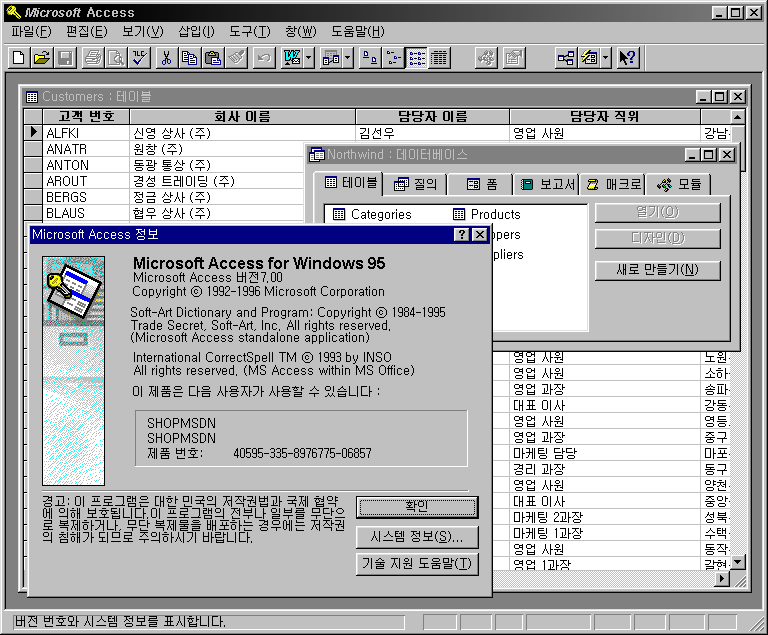Click the OfficeLinks Word merge icon
The width and height of the screenshot is (768, 635).
[292, 58]
